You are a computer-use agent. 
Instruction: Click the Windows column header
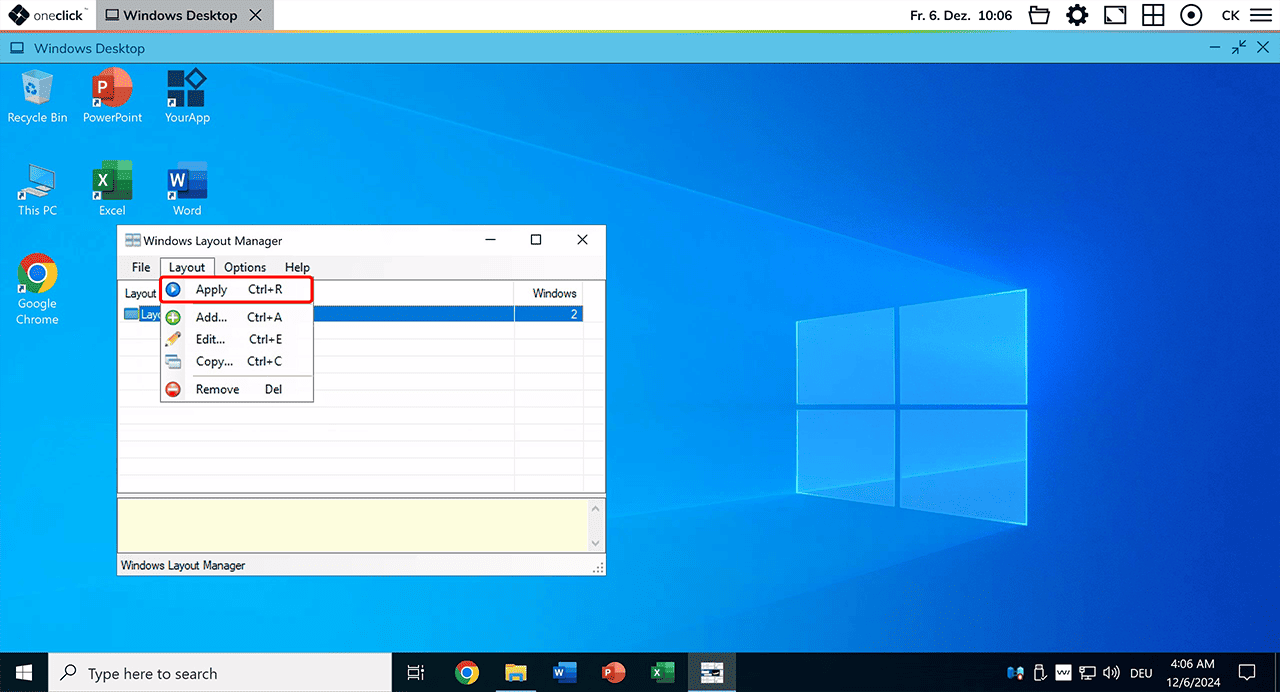(554, 293)
